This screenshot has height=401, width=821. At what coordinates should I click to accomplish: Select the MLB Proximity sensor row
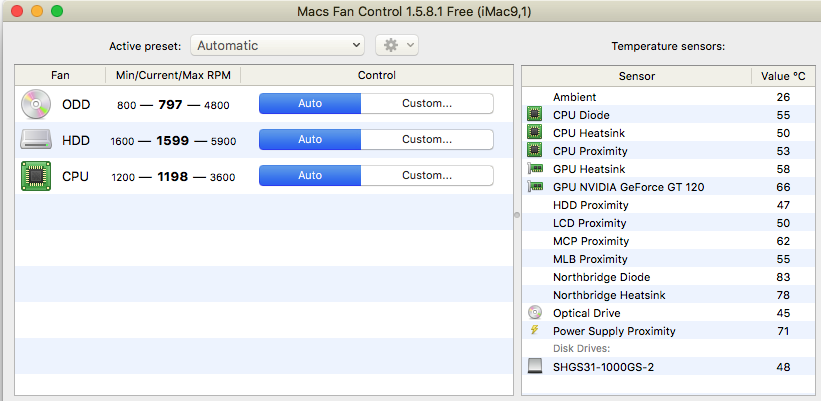[669, 259]
